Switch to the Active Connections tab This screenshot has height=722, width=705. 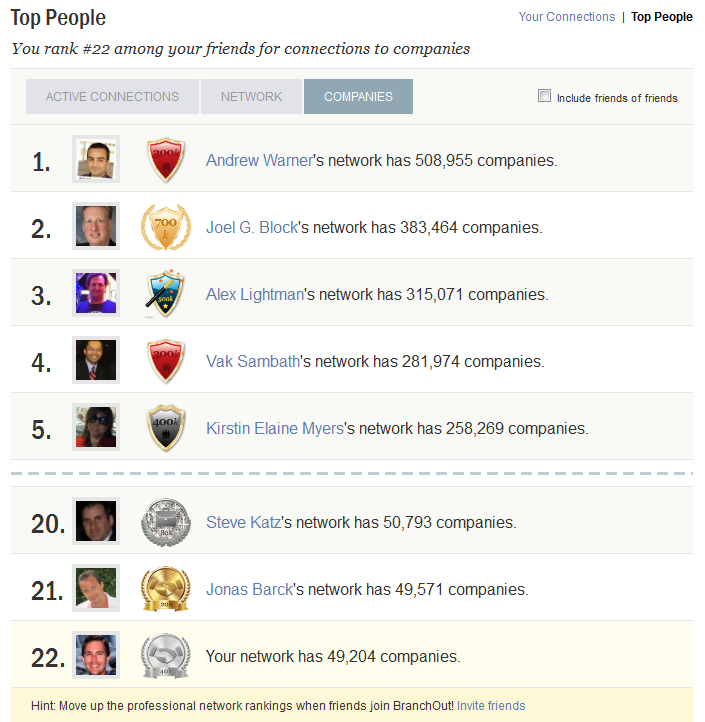112,96
